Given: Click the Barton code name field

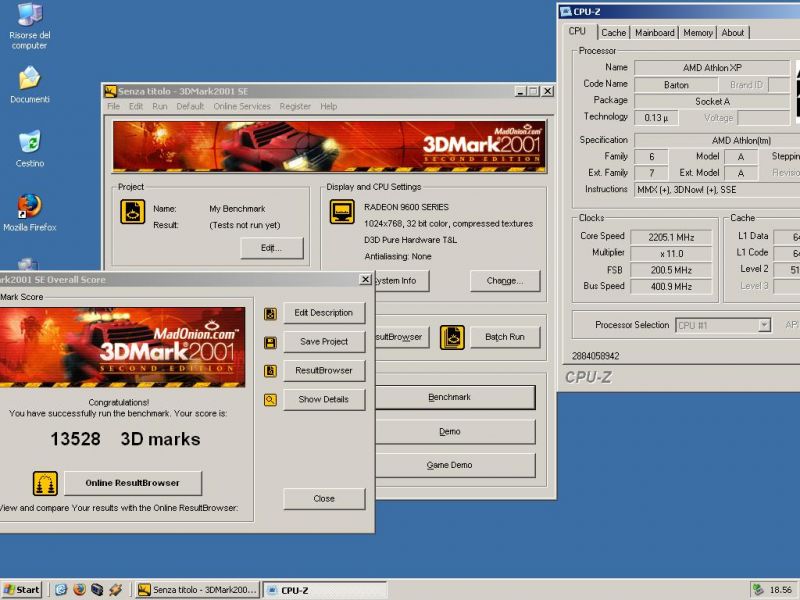Looking at the screenshot, I should [x=676, y=85].
